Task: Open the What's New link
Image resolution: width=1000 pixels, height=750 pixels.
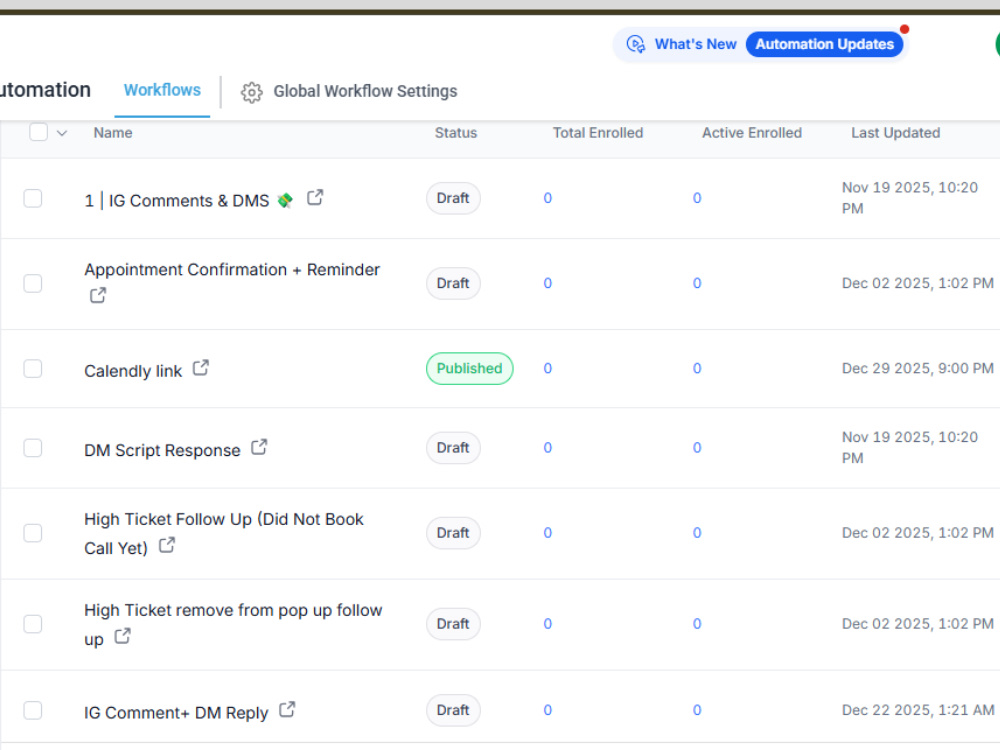Action: point(695,44)
